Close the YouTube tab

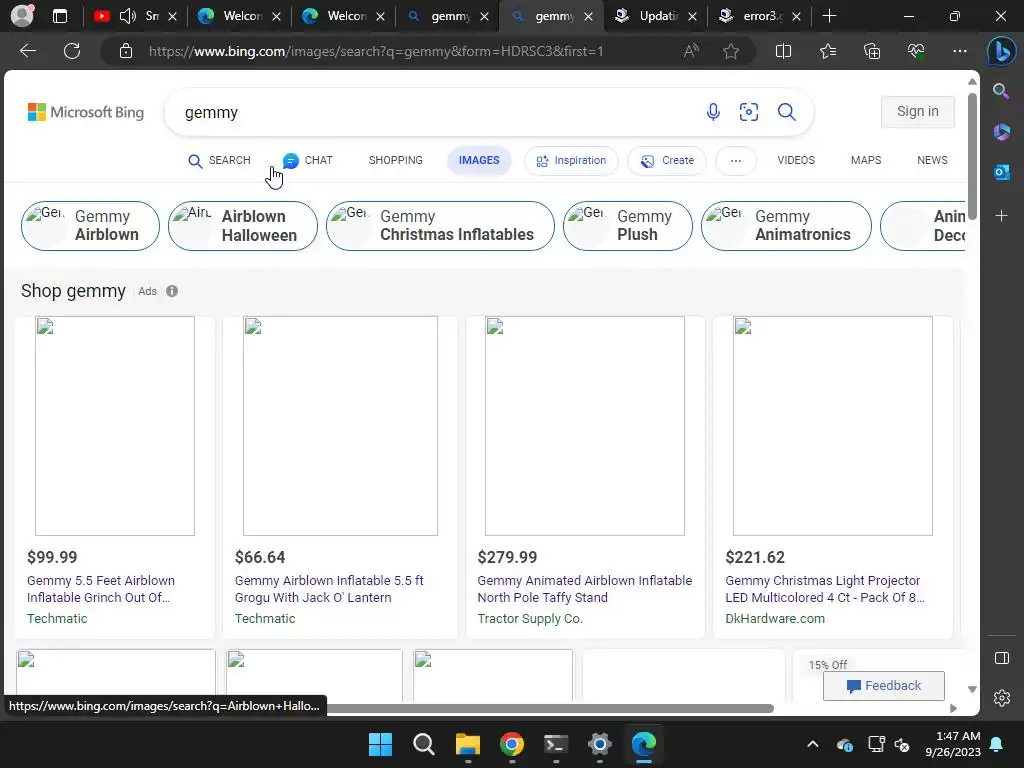pos(172,16)
